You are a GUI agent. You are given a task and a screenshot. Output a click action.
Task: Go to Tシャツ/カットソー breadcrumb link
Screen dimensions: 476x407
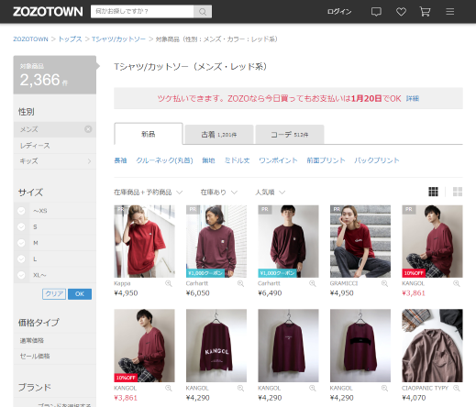119,39
